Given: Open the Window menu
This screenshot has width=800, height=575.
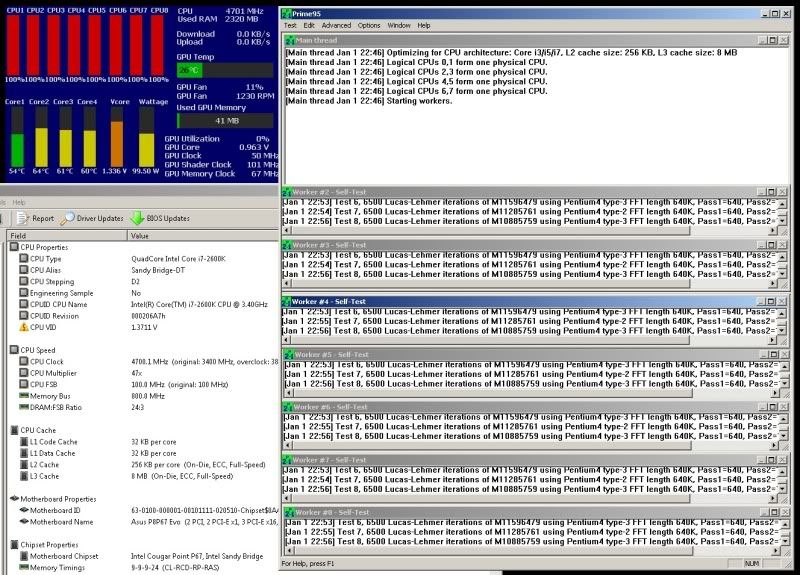Looking at the screenshot, I should coord(398,25).
